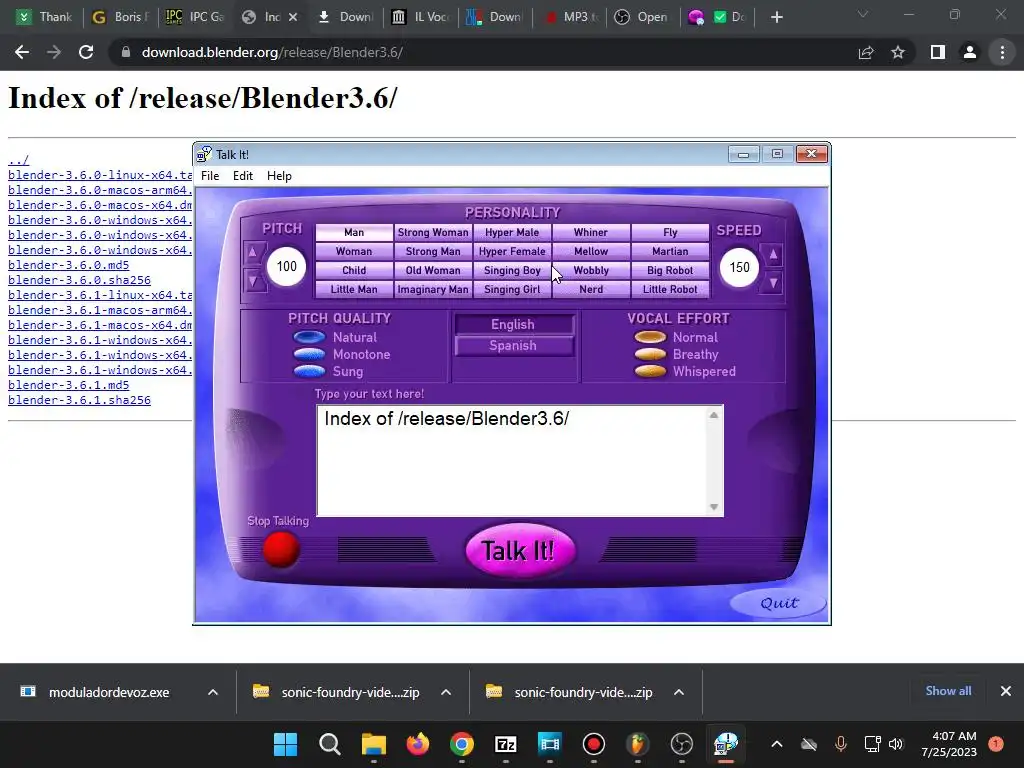This screenshot has height=768, width=1024.
Task: Go back to the previous page
Action: [x=22, y=52]
